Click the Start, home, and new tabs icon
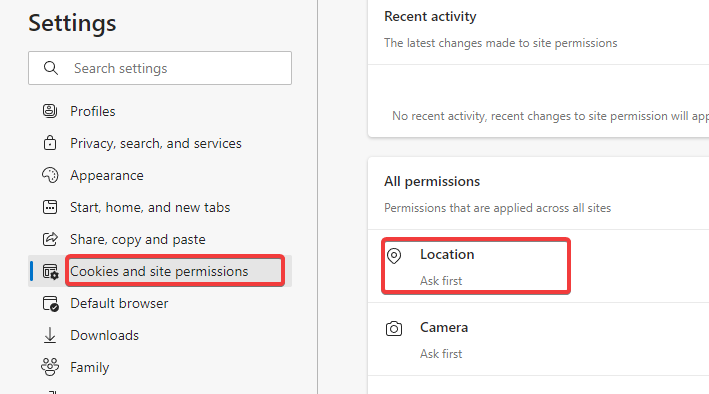Viewport: 709px width, 394px height. [50, 207]
